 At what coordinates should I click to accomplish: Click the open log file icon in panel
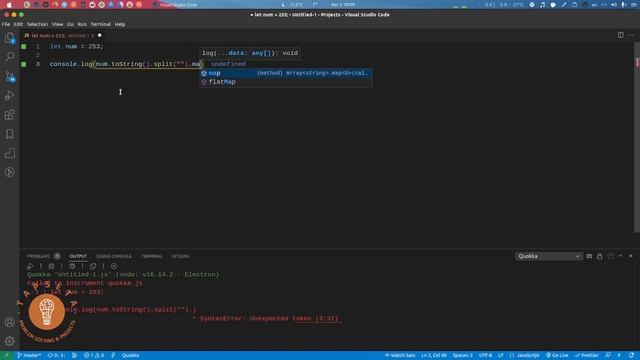610,256
